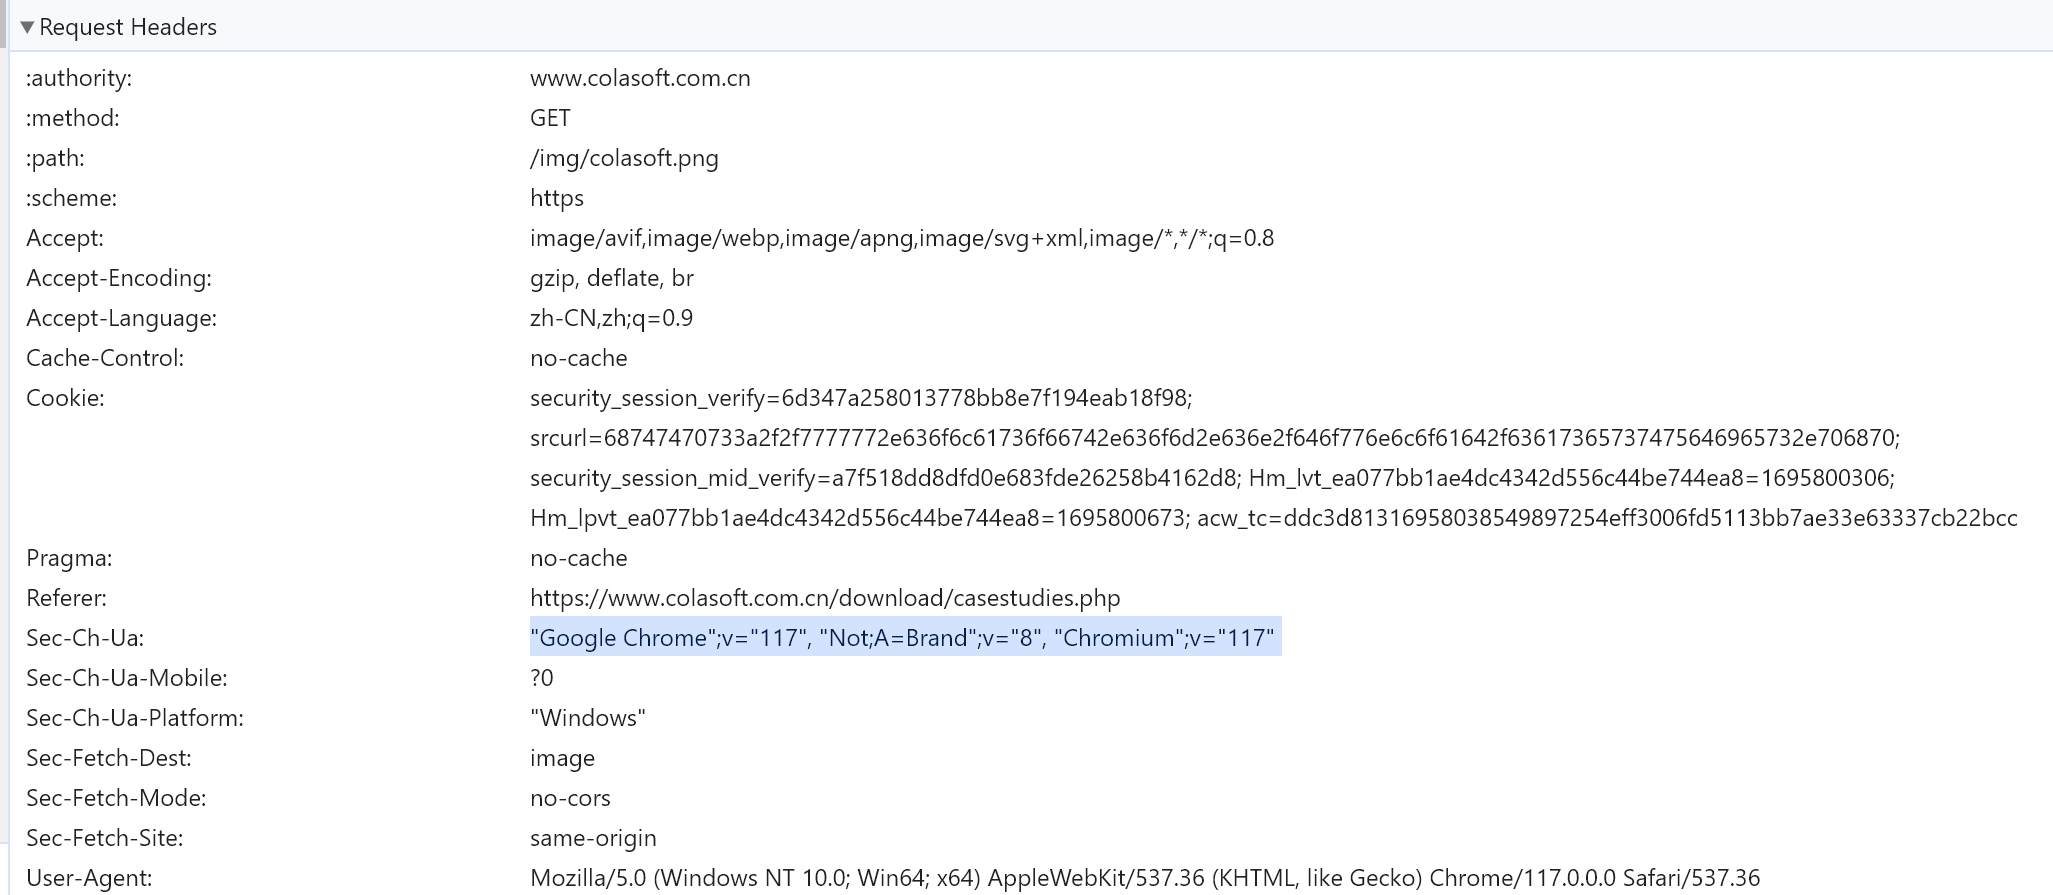Click the Sec-Fetch-Site same-origin value
Screen dimensions: 2053x895
coord(593,838)
